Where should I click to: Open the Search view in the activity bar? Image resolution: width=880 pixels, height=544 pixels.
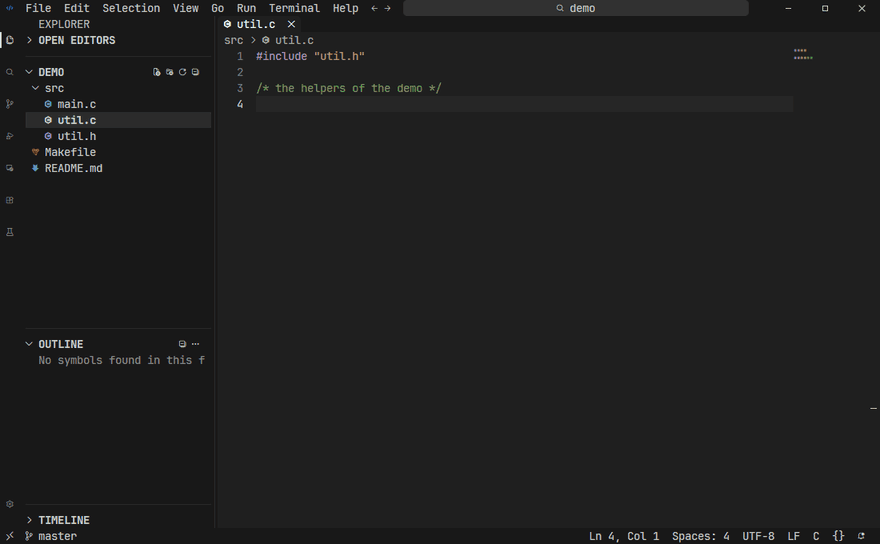pyautogui.click(x=10, y=72)
